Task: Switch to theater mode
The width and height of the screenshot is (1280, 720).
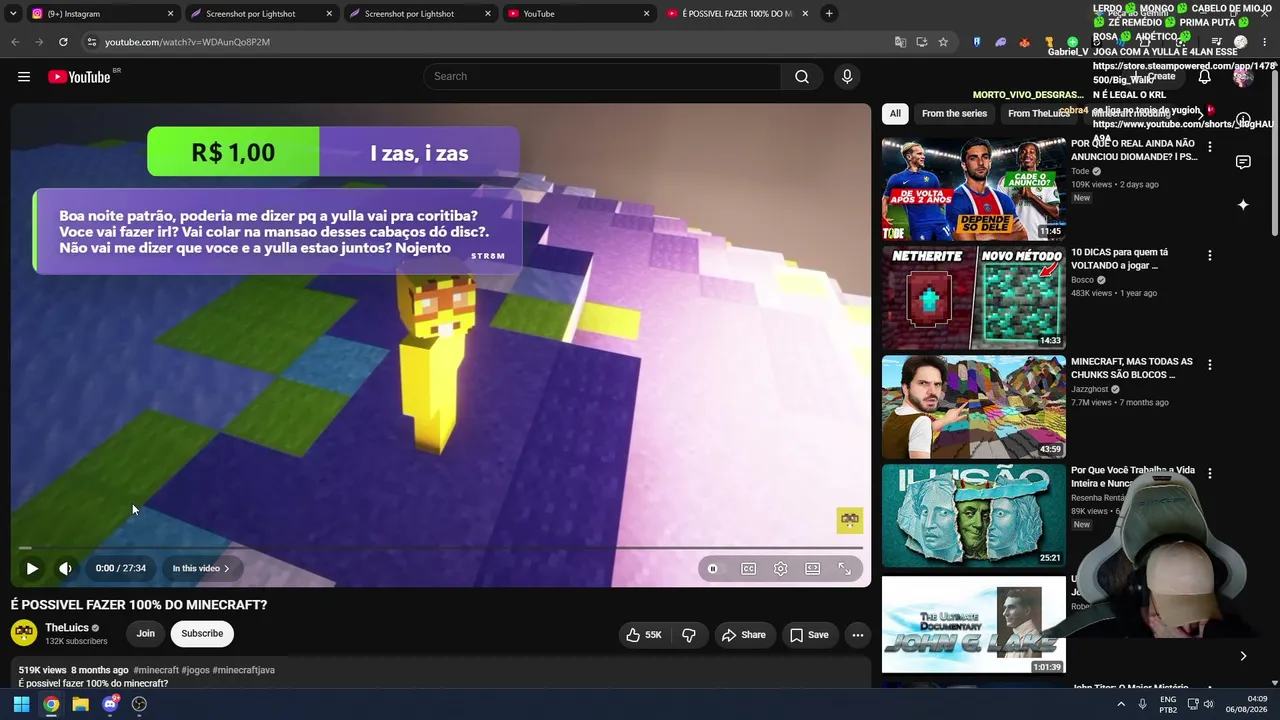Action: (x=813, y=568)
